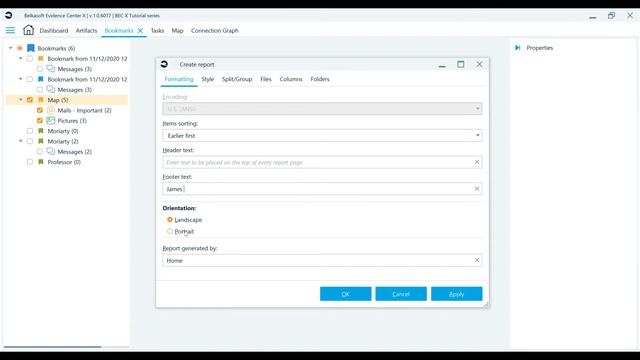
Task: Collapse the Map (5) node
Action: pos(20,100)
